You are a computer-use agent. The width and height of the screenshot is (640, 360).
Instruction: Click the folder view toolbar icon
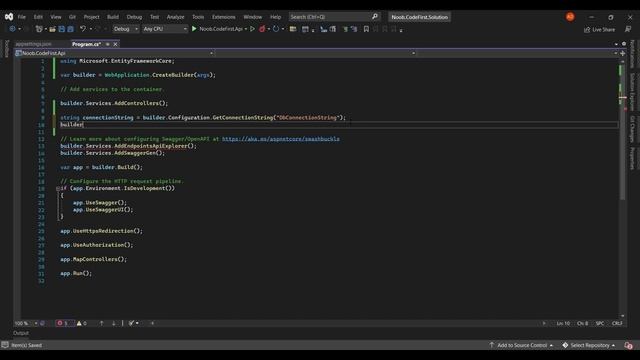[293, 29]
